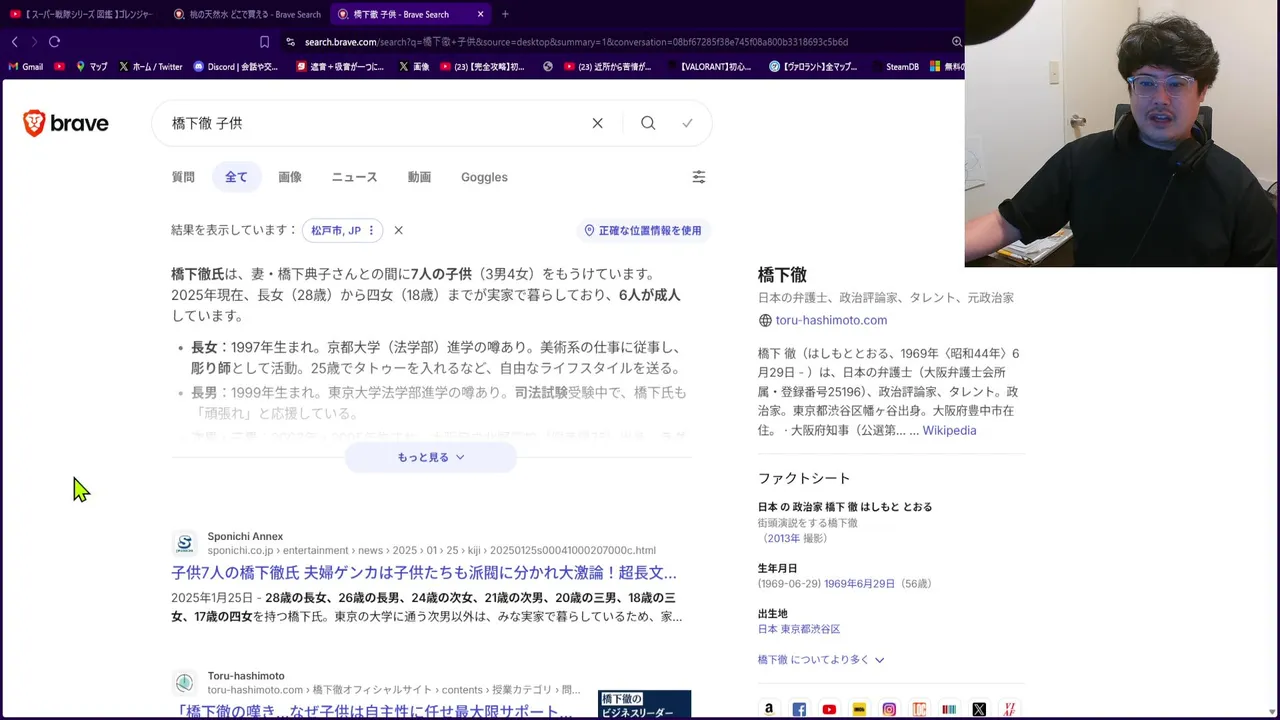Click 1969年6月29日 birthdate link
Viewport: 1280px width, 720px height.
click(x=860, y=583)
